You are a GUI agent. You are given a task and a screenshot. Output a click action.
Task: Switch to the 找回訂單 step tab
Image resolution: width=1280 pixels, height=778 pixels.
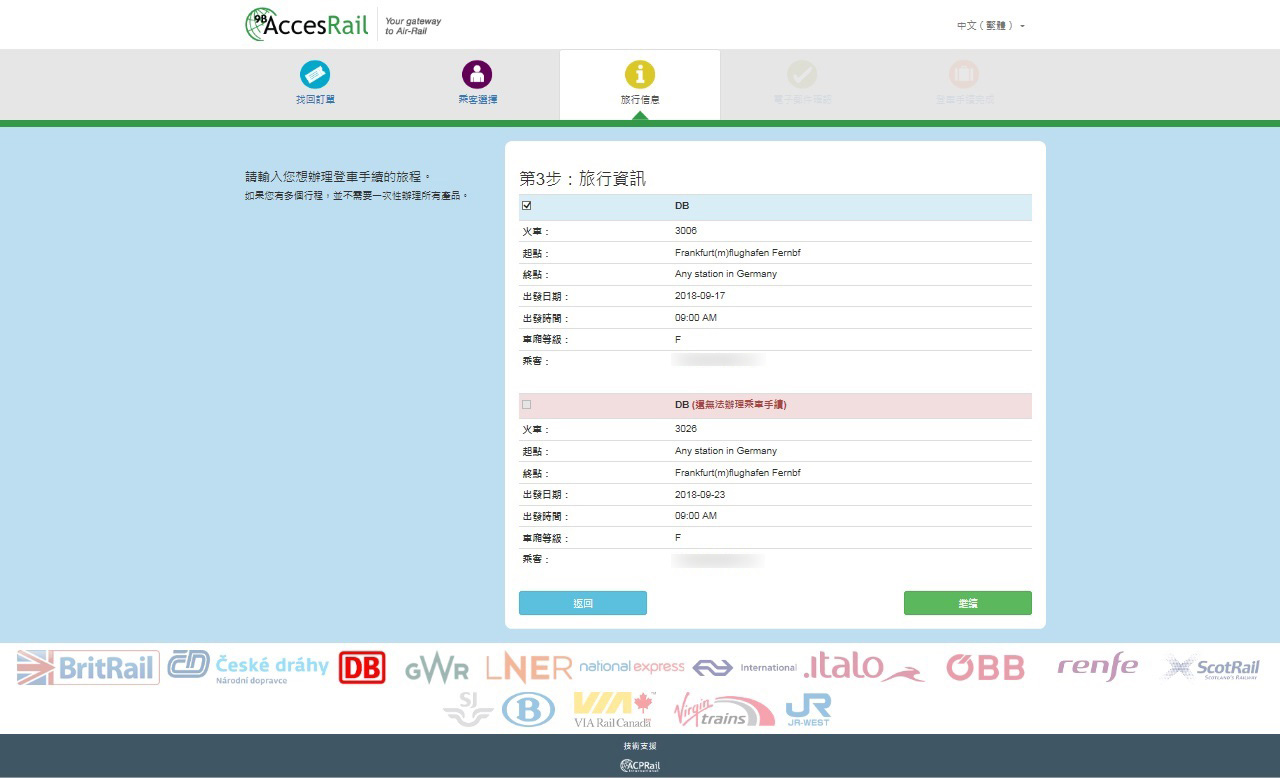pyautogui.click(x=315, y=99)
